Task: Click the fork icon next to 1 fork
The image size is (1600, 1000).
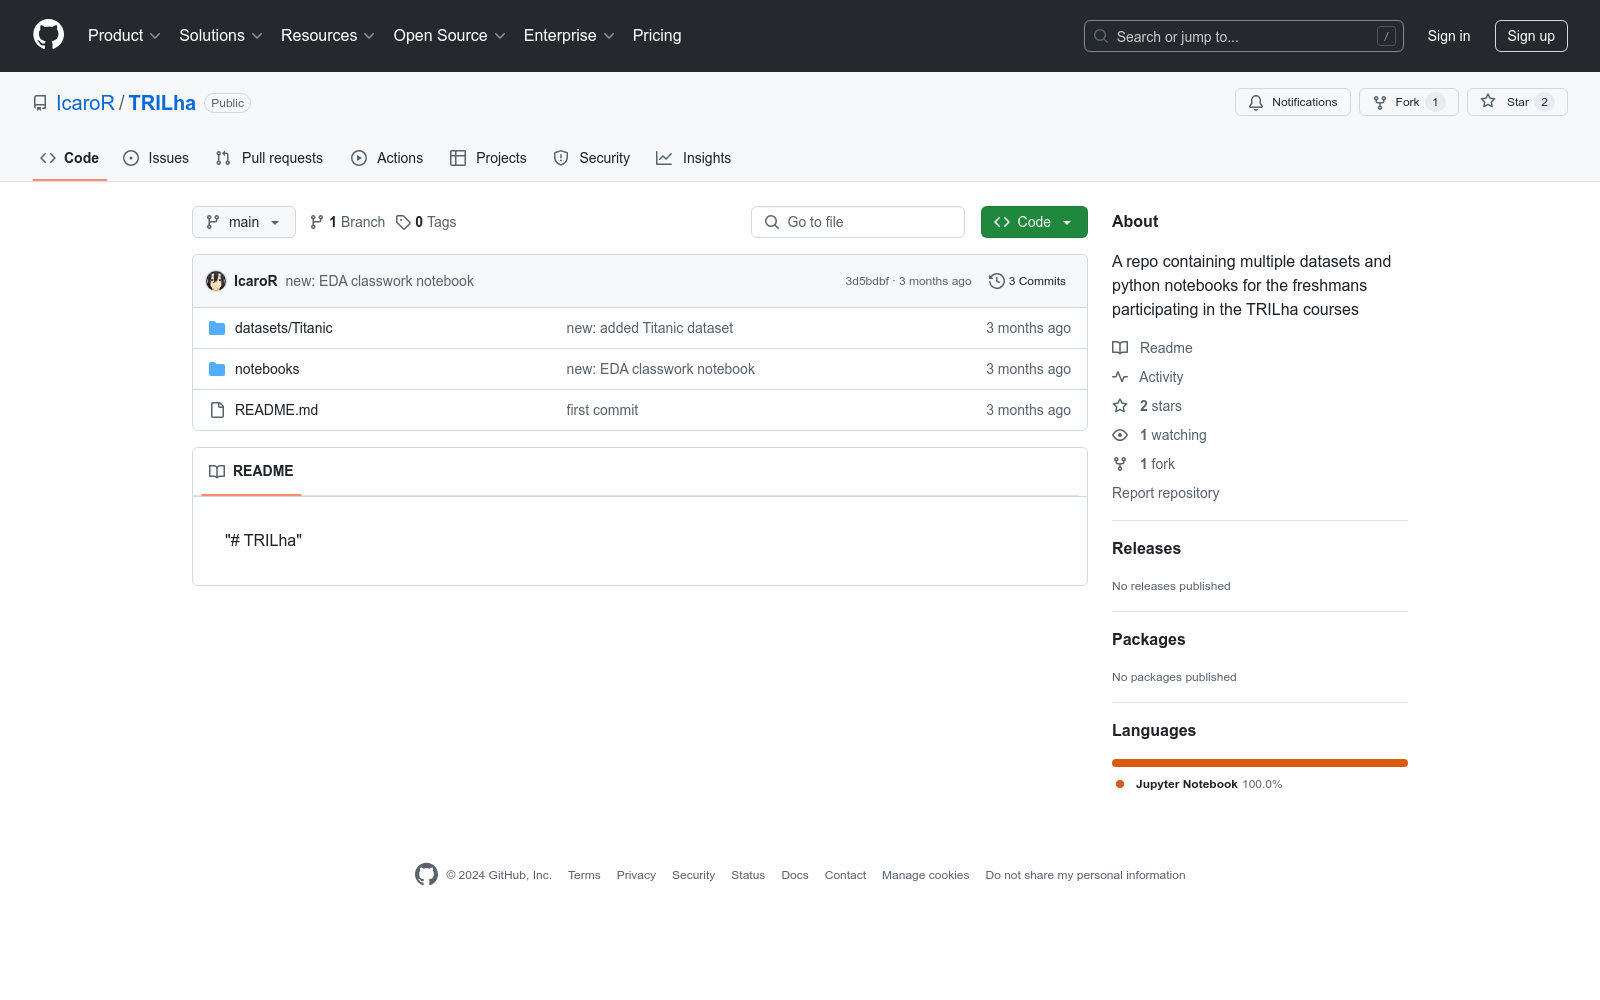Action: [1120, 464]
